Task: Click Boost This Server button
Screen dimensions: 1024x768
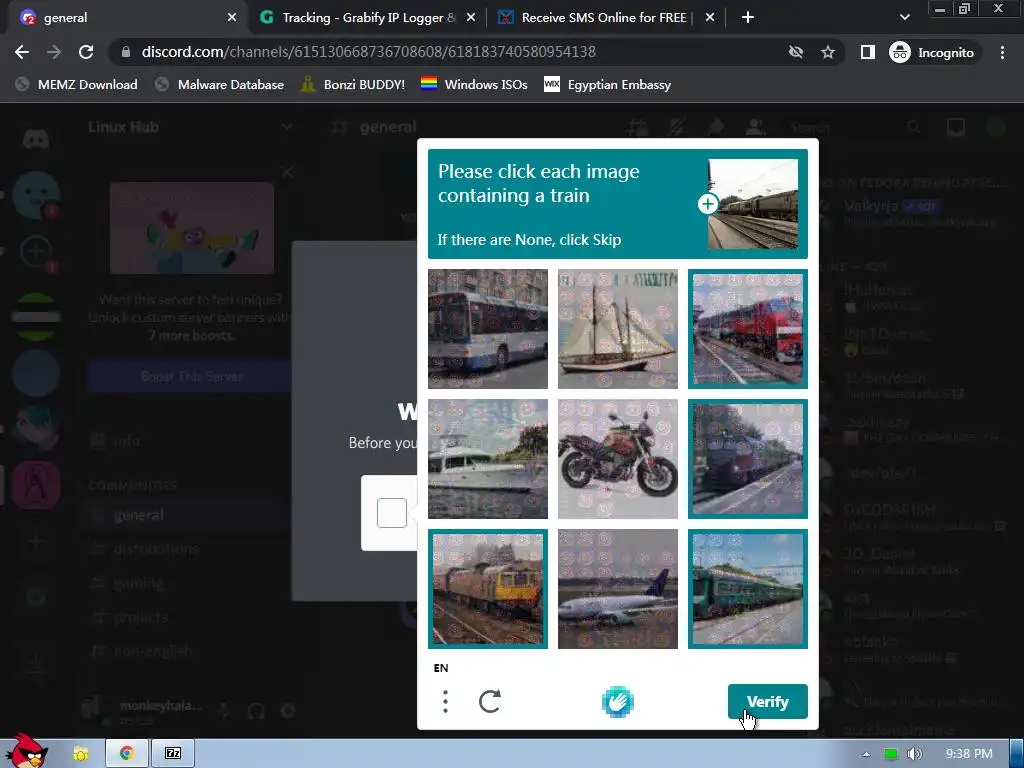Action: [191, 376]
